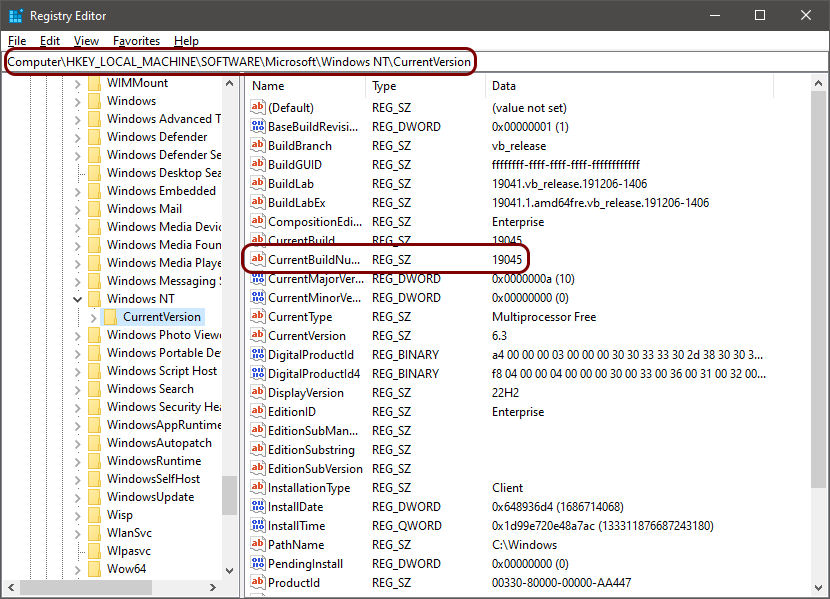Click the 22H2 DisplayVersion data
Image resolution: width=830 pixels, height=599 pixels.
tap(505, 393)
